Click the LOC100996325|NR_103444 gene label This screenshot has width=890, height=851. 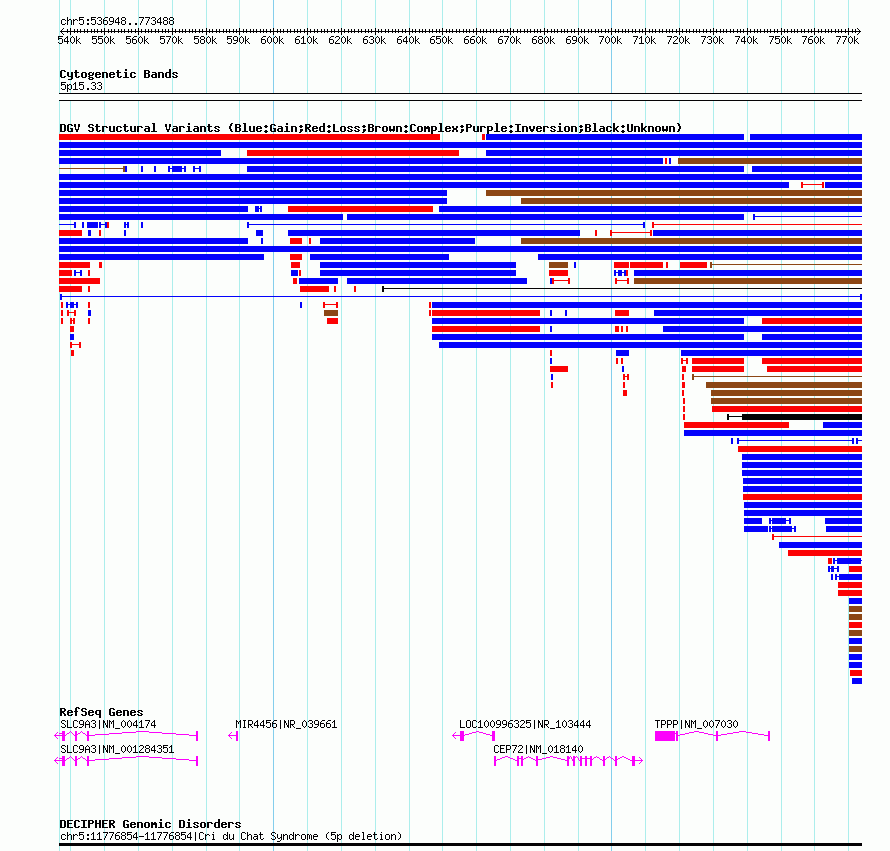coord(525,724)
